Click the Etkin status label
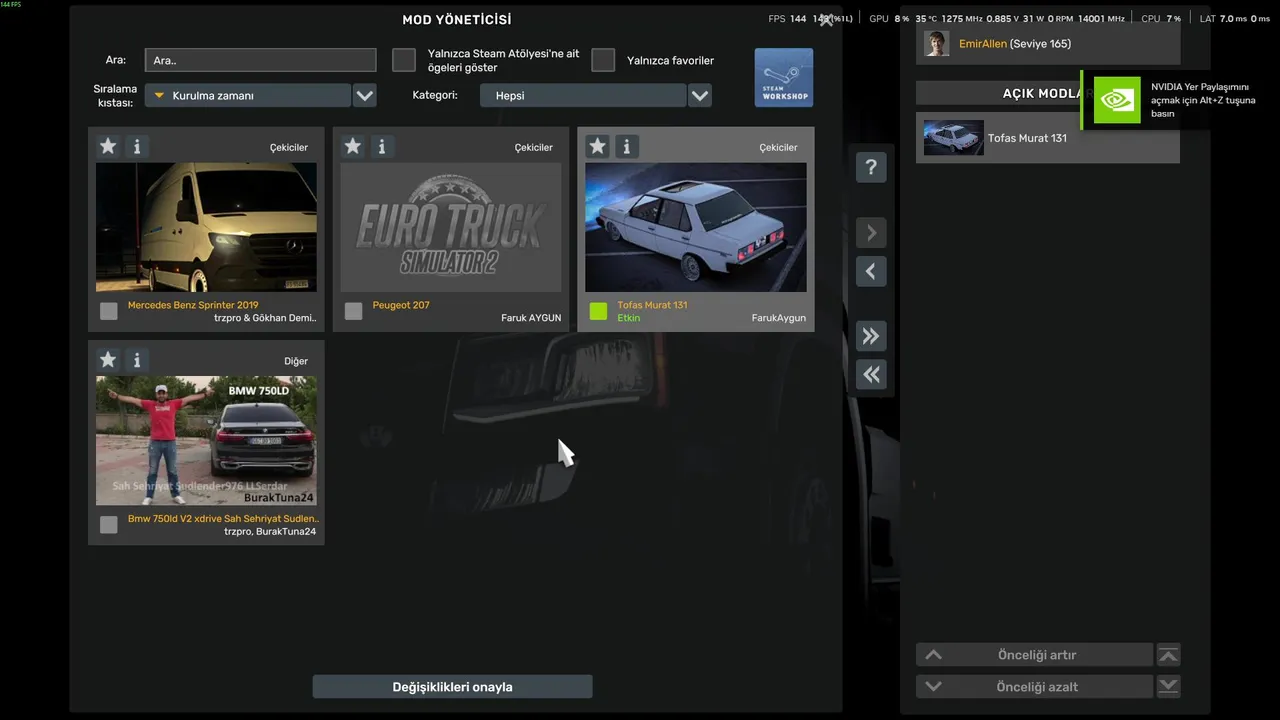1280x720 pixels. 629,318
